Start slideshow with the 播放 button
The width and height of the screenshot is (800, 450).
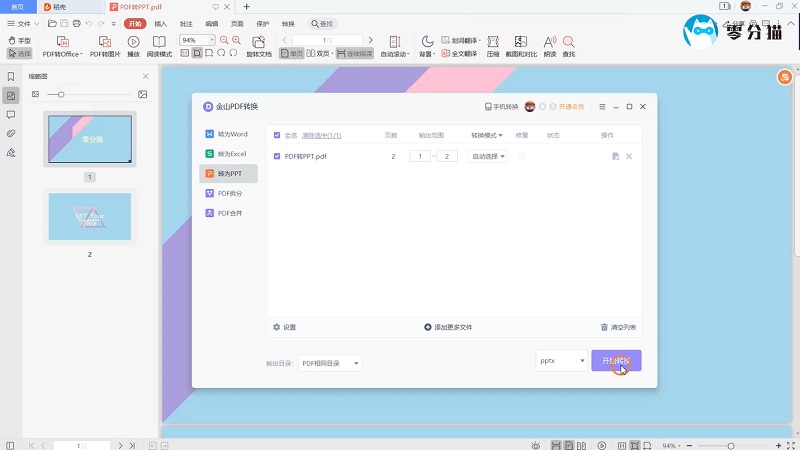point(134,46)
